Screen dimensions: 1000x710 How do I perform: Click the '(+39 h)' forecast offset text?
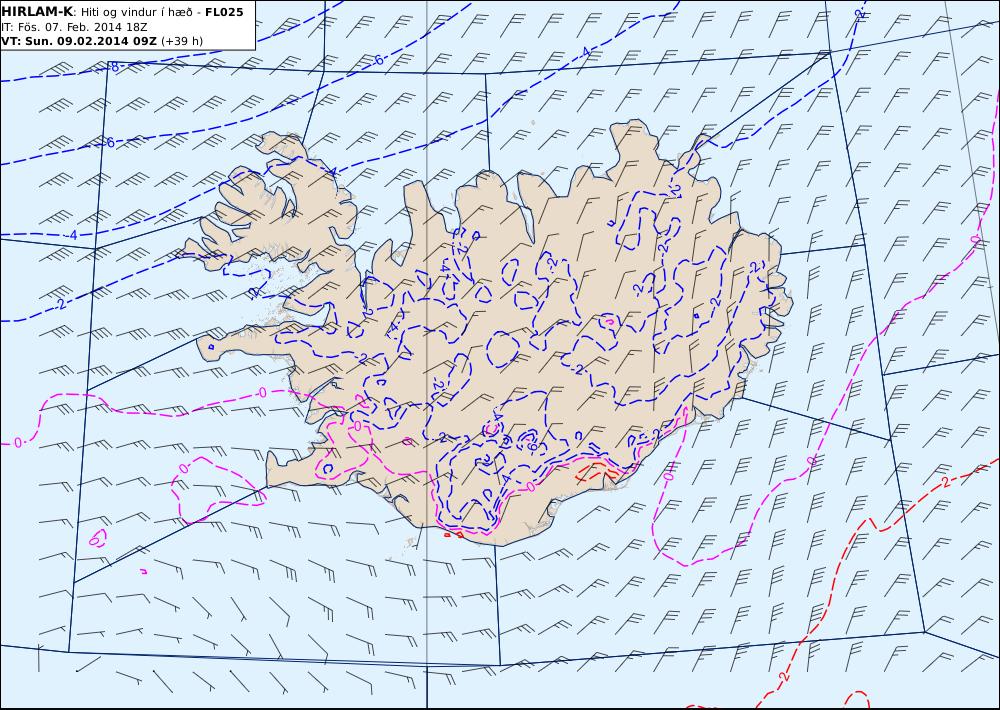(182, 41)
